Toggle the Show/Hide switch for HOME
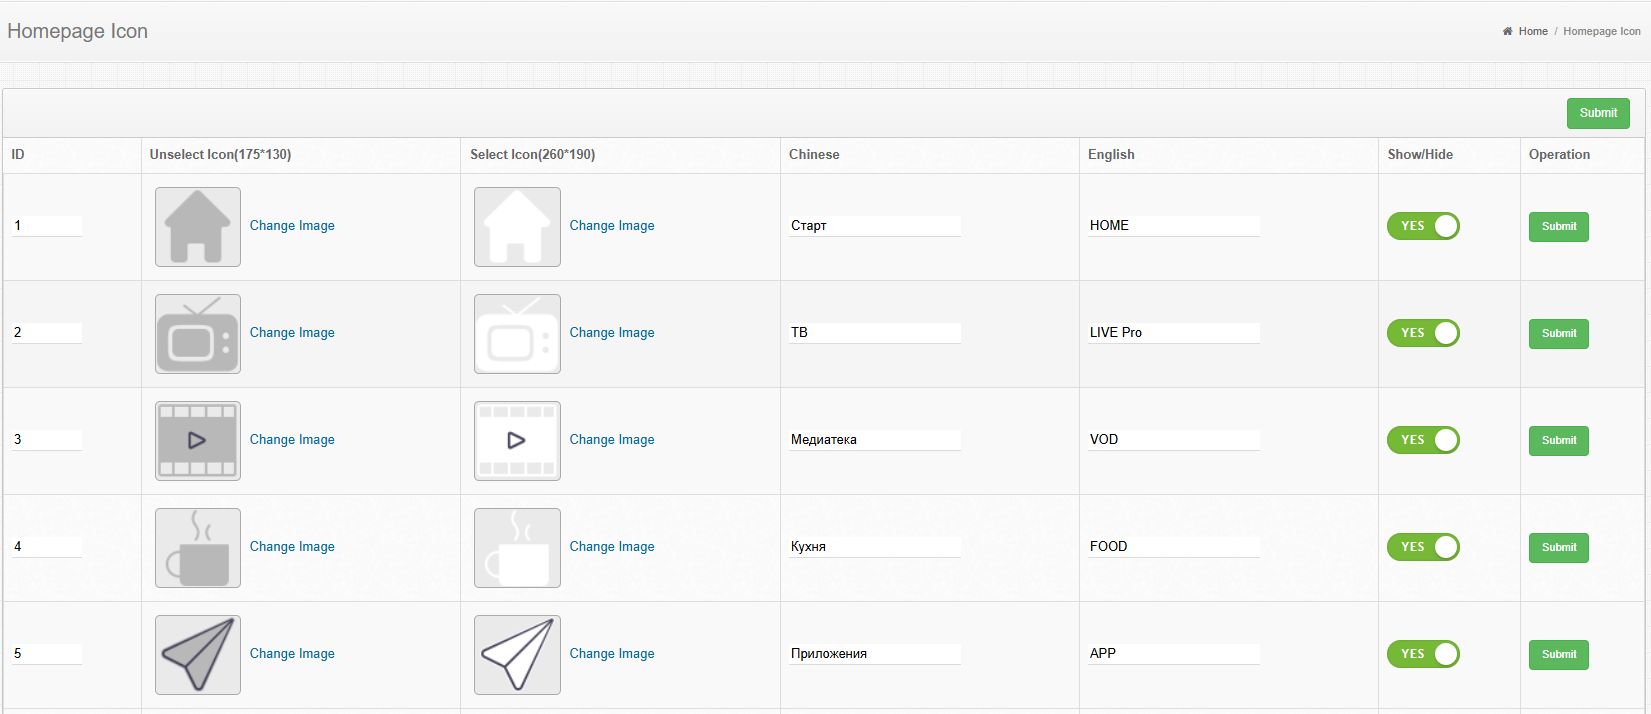The image size is (1651, 714). (1422, 226)
